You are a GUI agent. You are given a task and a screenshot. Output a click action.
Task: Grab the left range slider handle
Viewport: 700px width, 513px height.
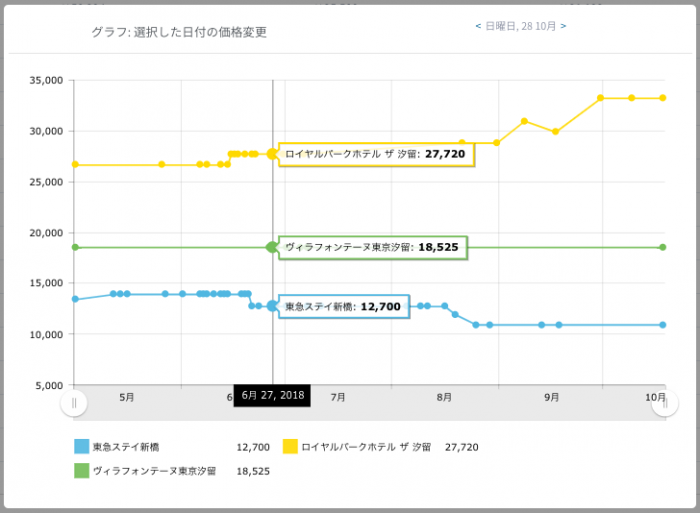coord(74,403)
